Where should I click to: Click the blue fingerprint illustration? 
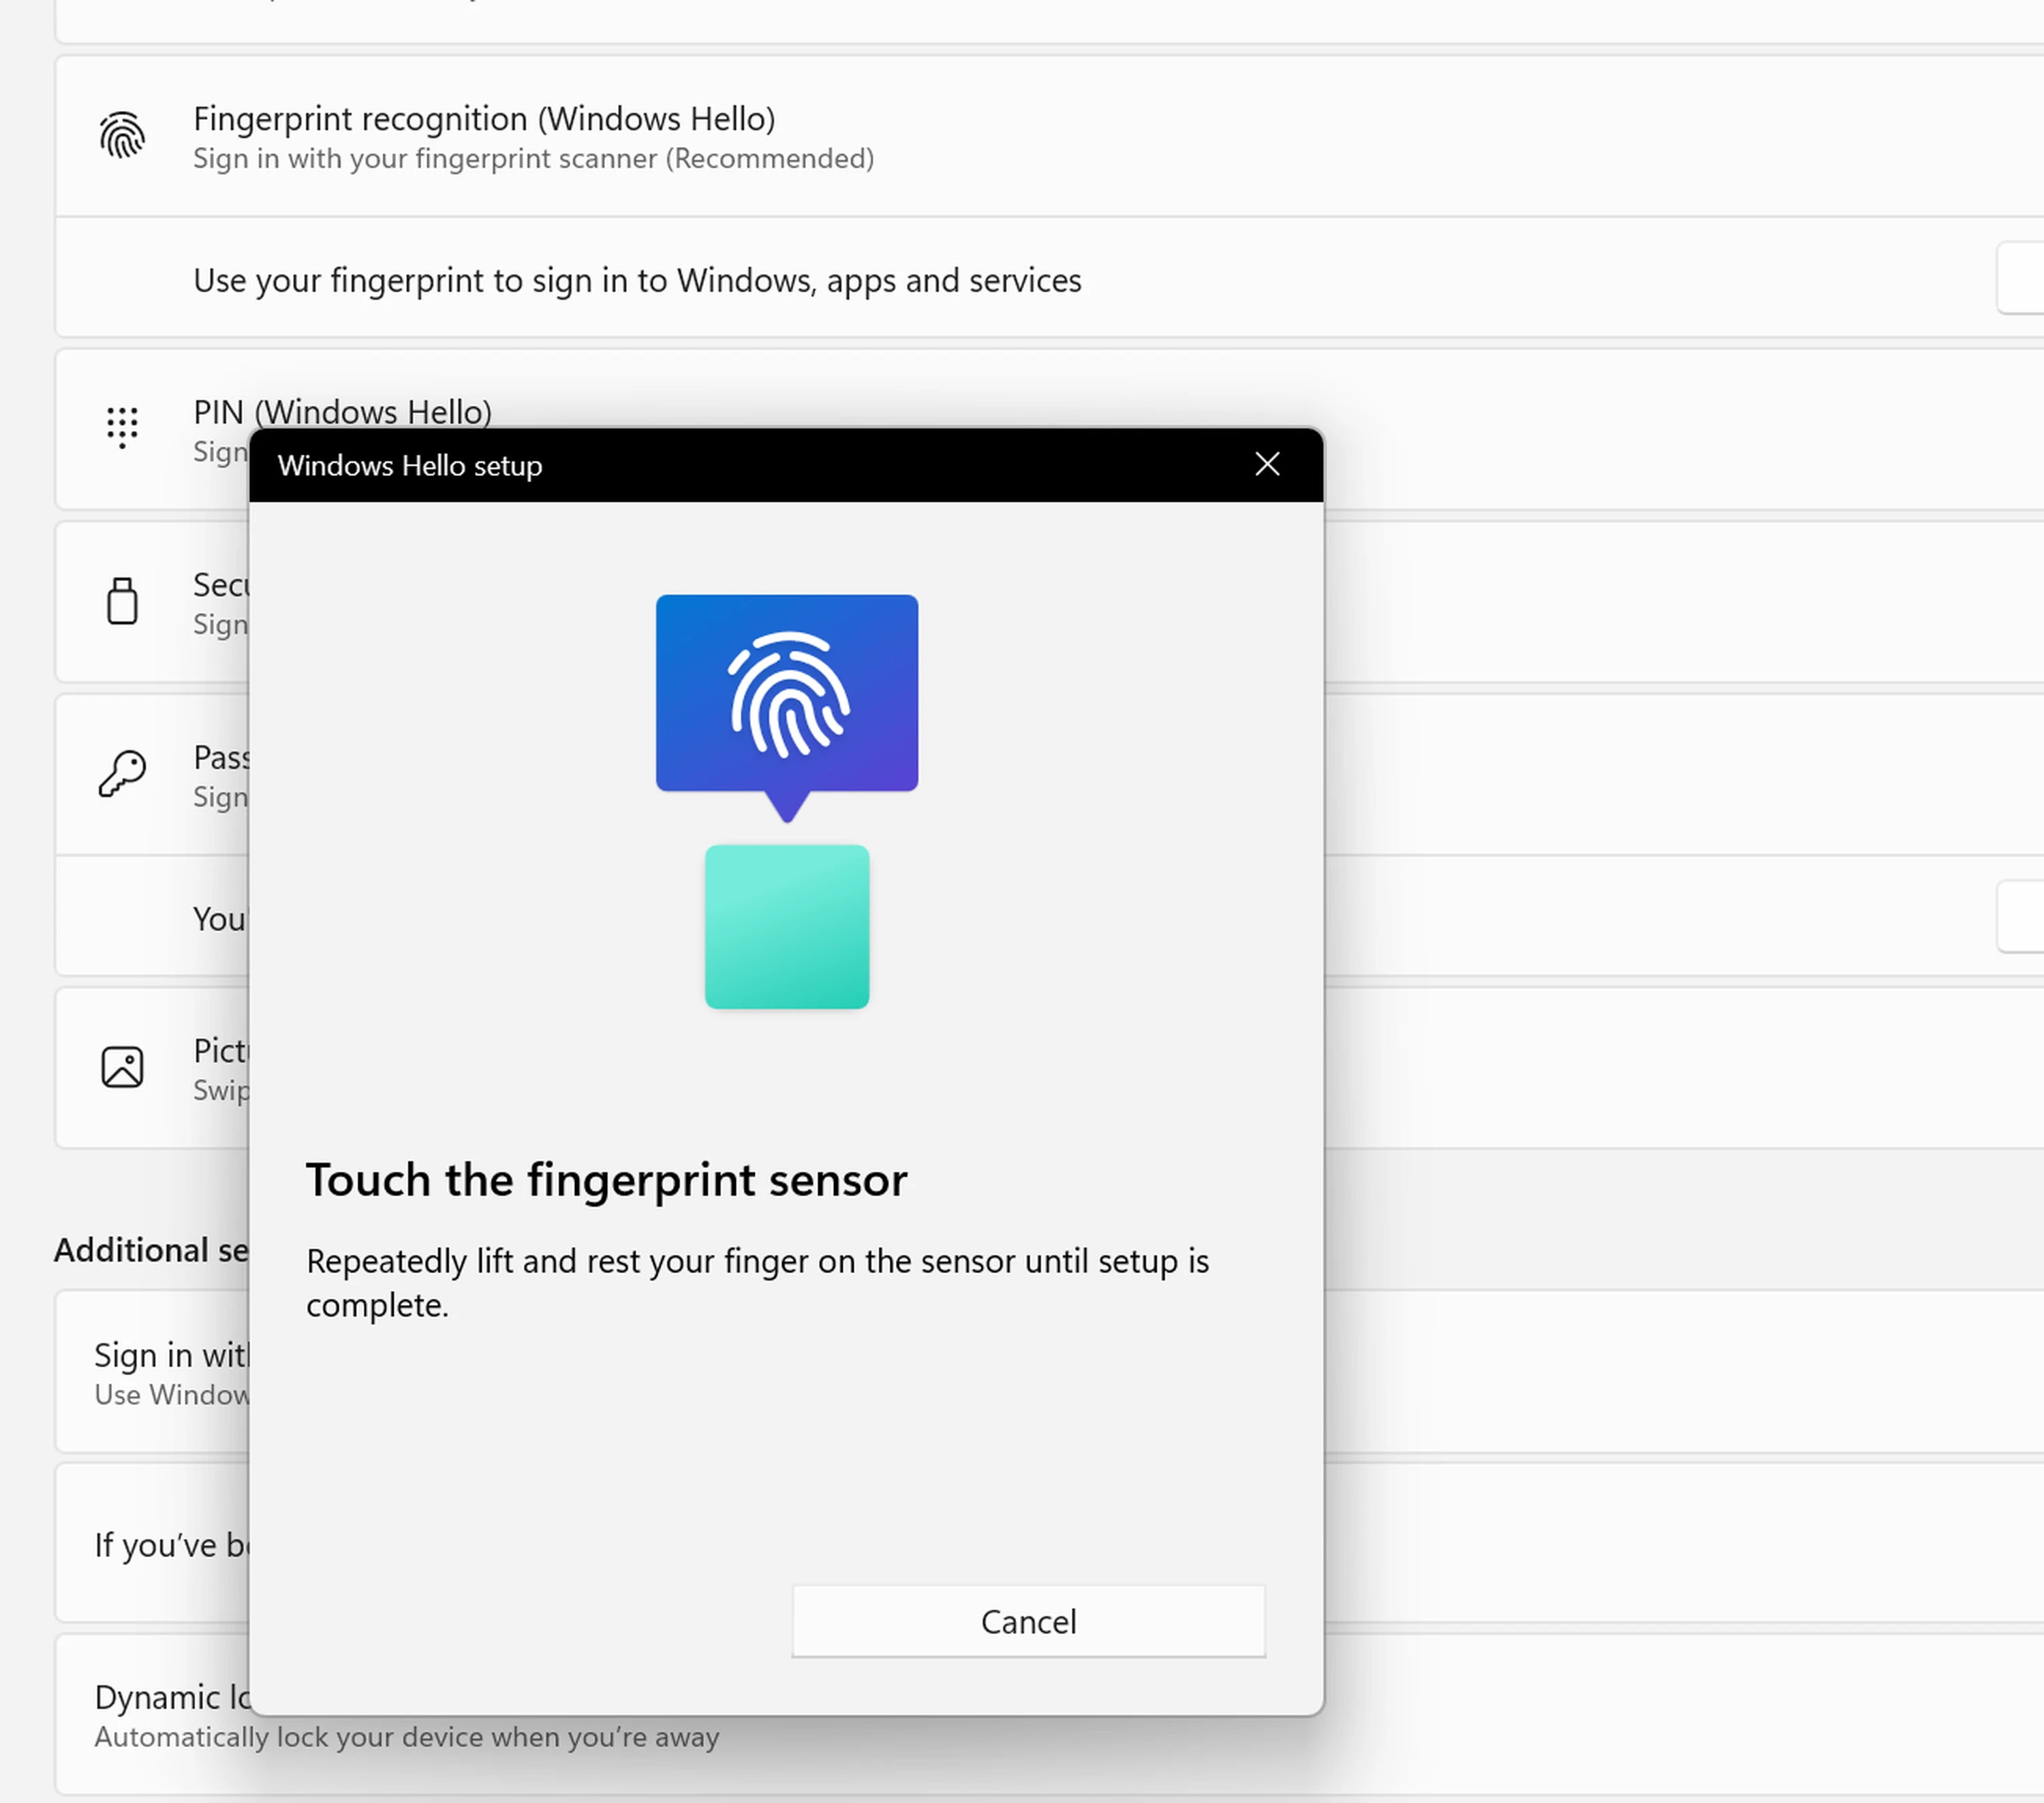tap(787, 694)
